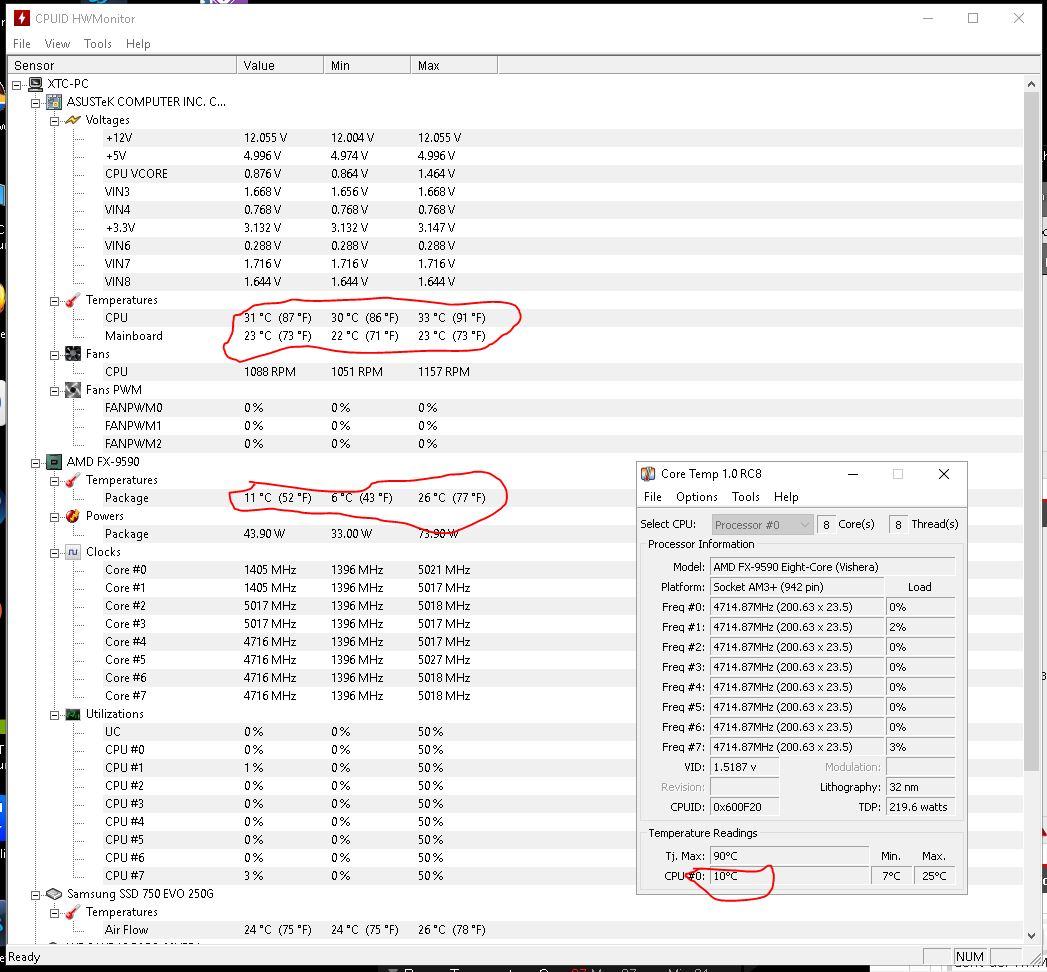Close the Core Temp window

[944, 474]
